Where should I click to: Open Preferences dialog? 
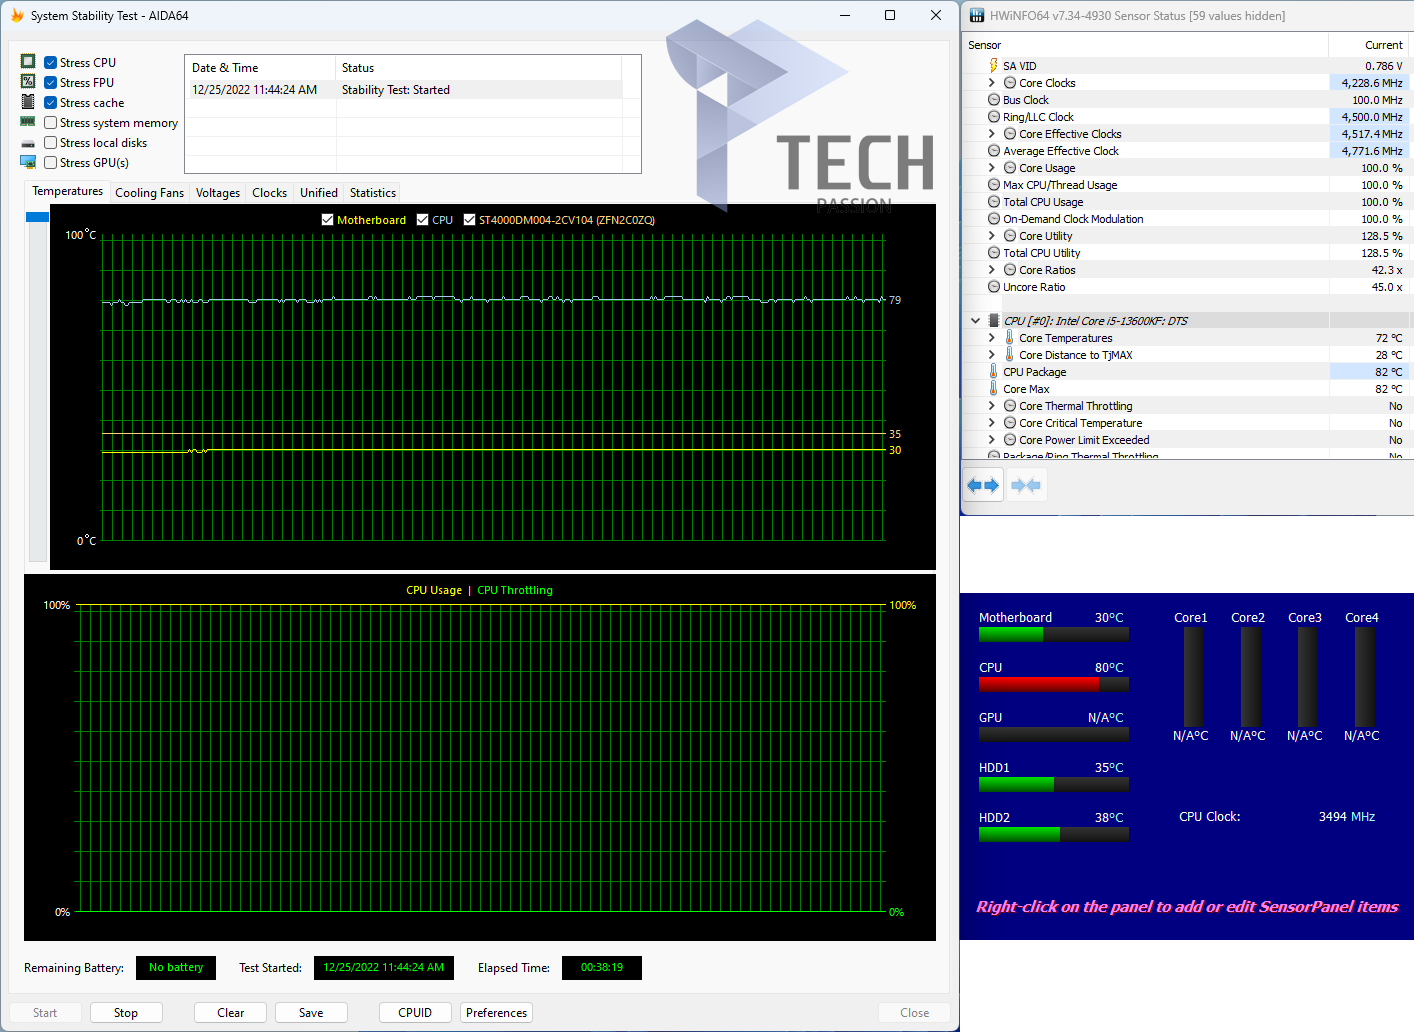point(496,1013)
